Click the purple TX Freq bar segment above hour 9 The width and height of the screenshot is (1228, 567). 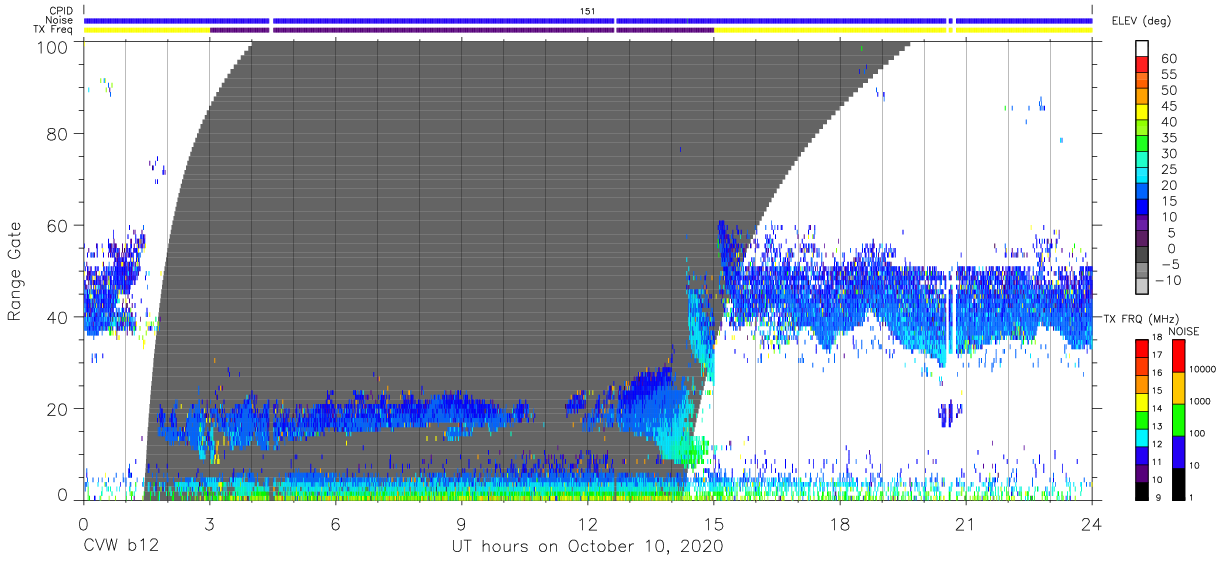click(x=462, y=29)
